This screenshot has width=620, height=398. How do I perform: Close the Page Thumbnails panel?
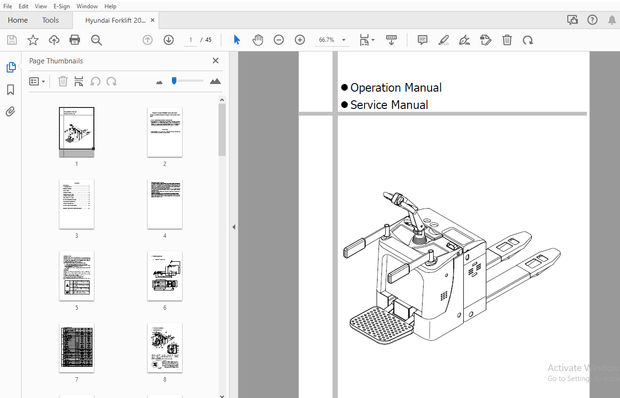point(215,60)
